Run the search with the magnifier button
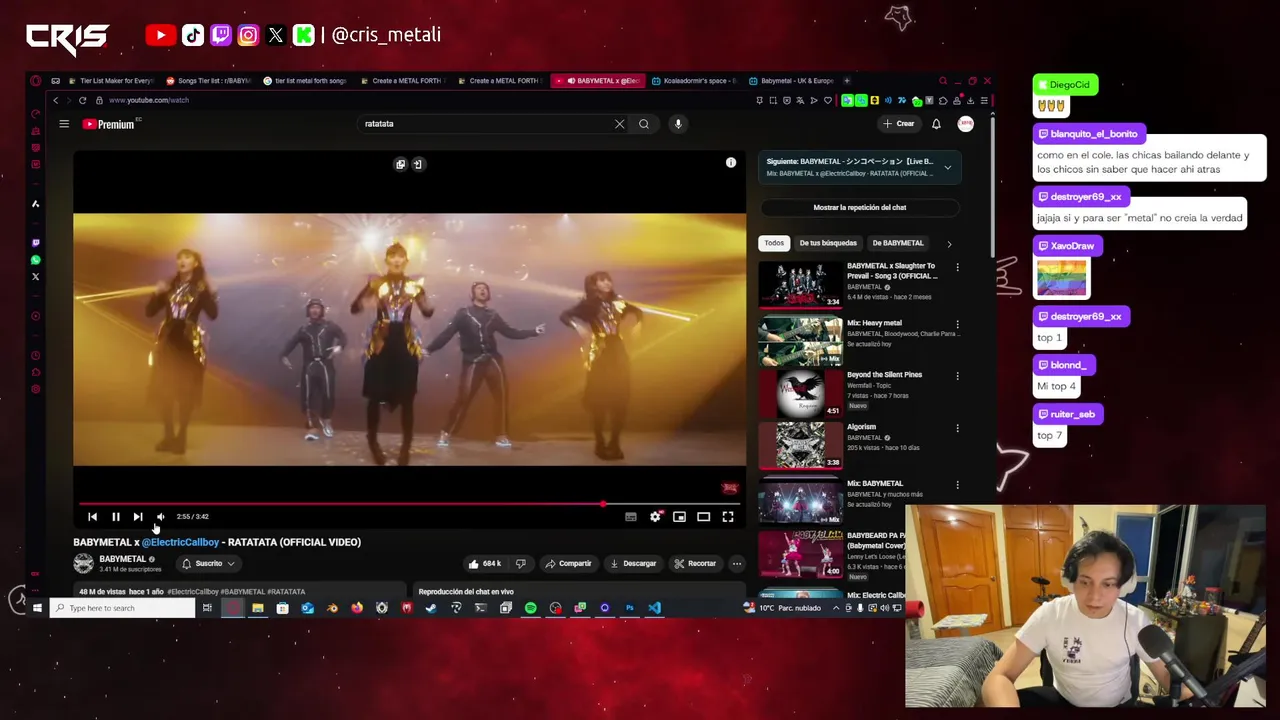1280x720 pixels. click(x=644, y=124)
